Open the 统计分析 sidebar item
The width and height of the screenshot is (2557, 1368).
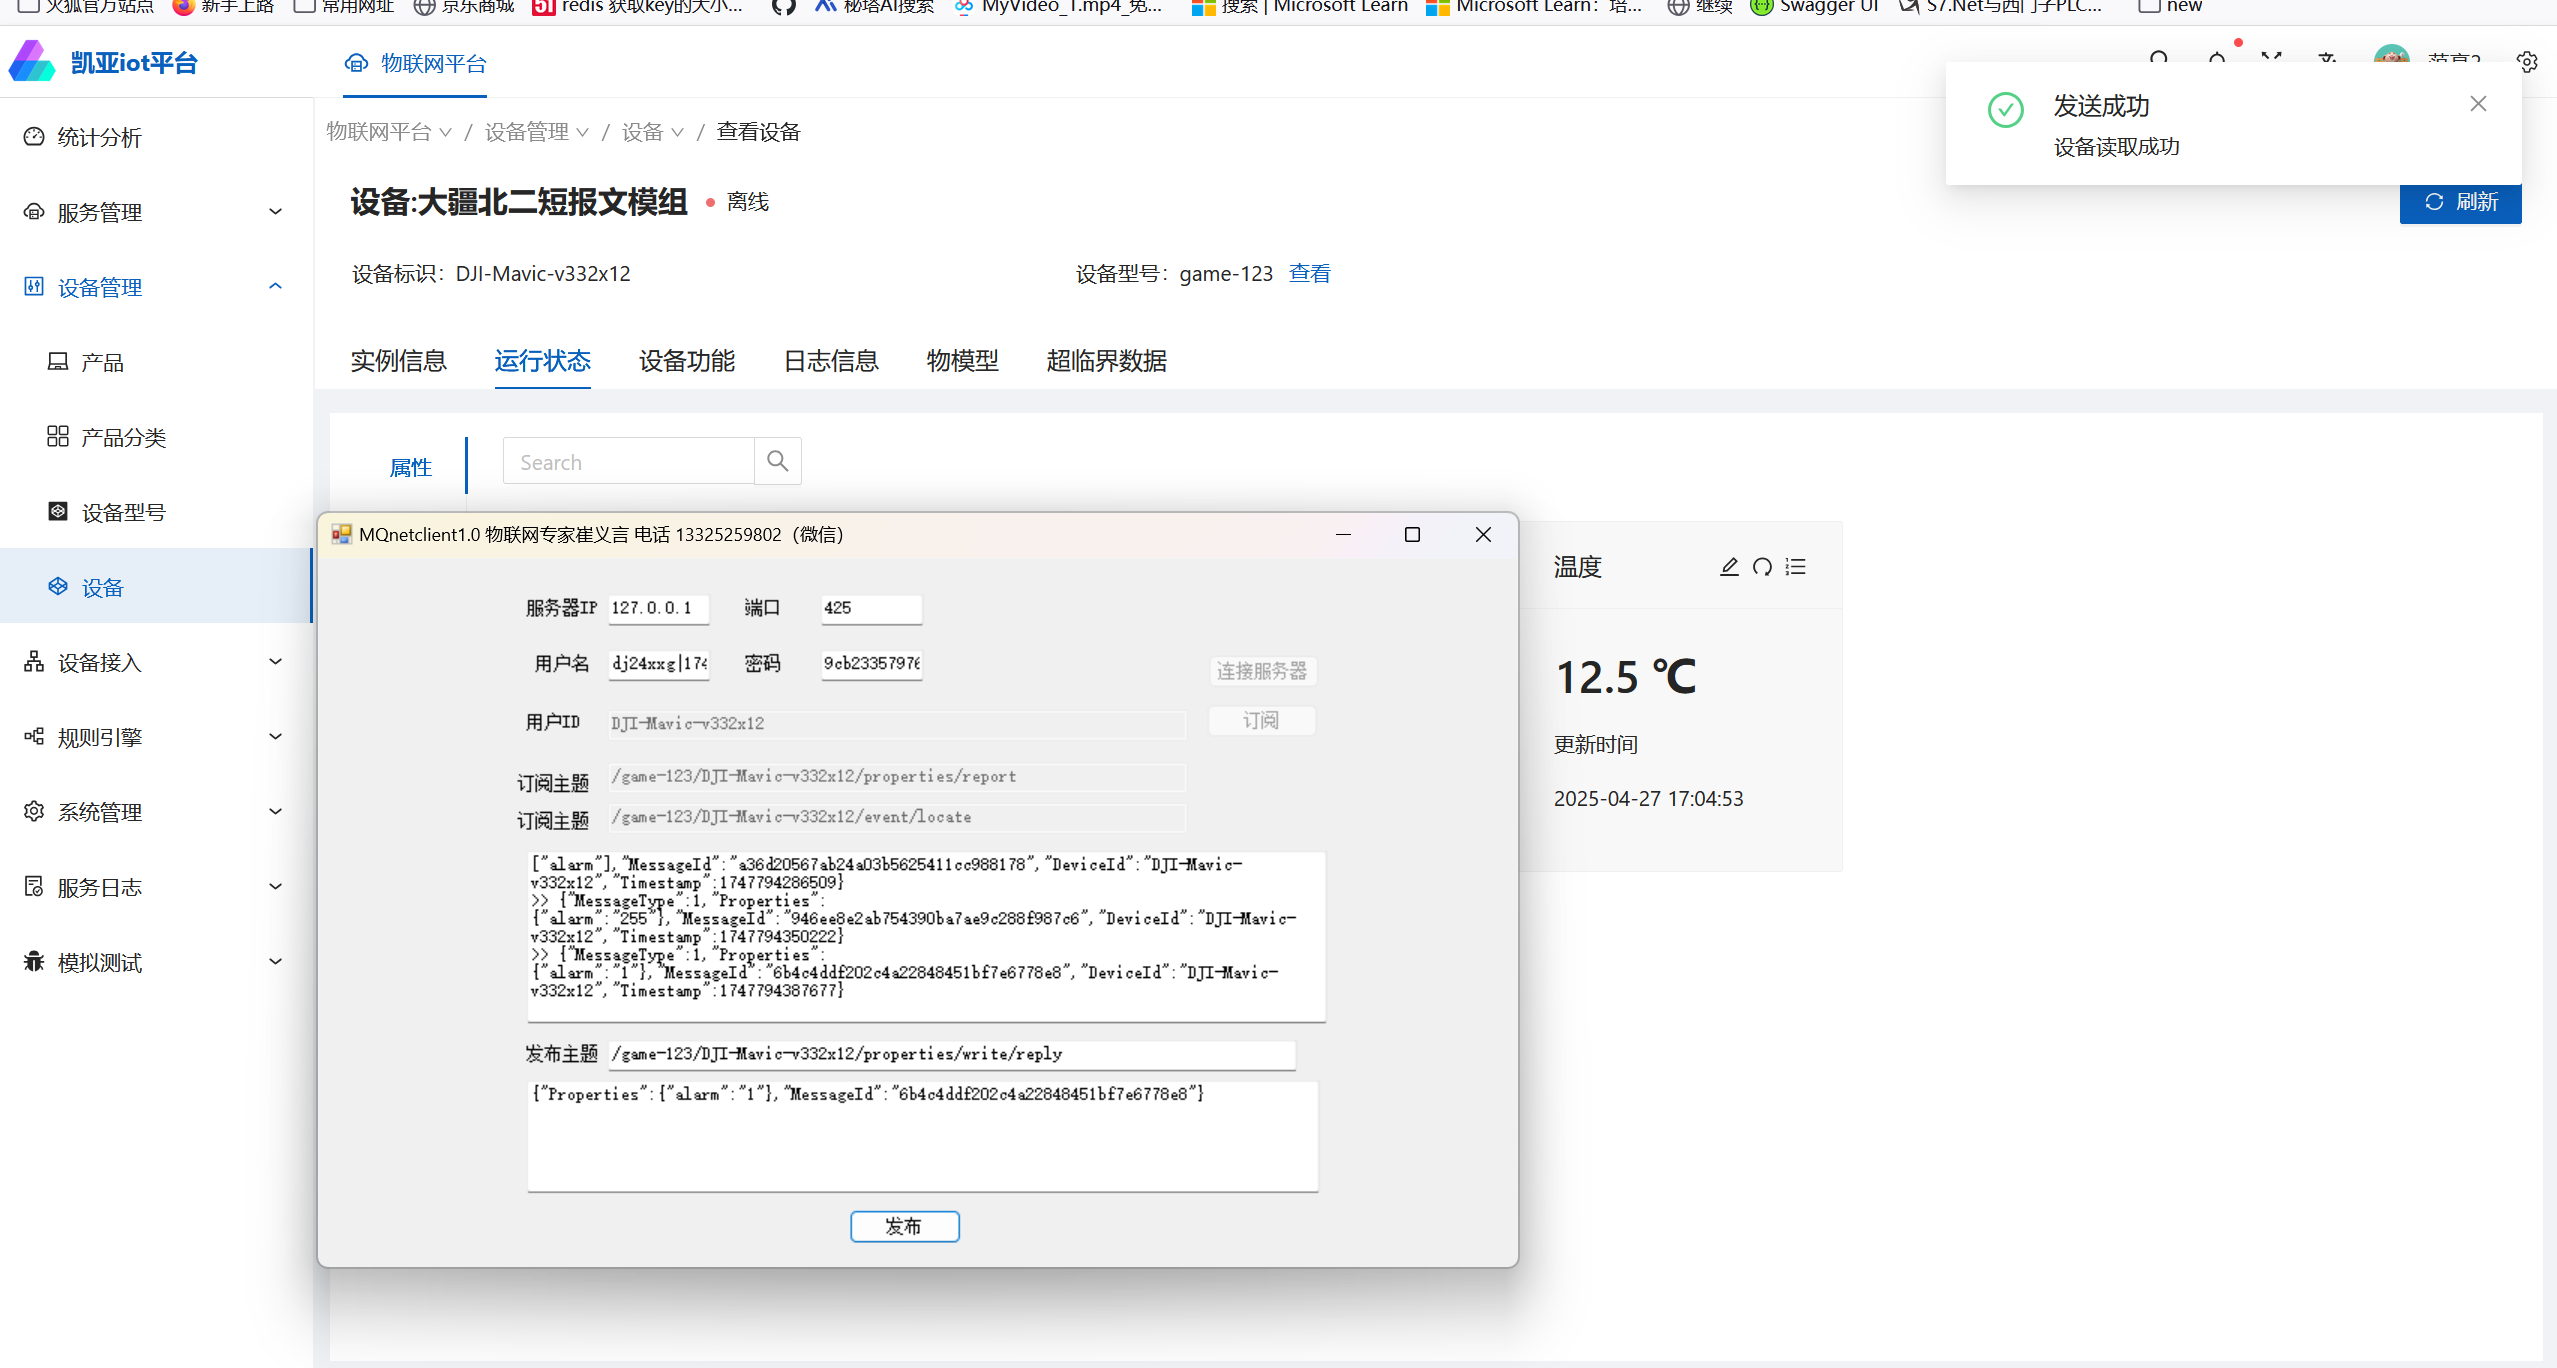[99, 137]
